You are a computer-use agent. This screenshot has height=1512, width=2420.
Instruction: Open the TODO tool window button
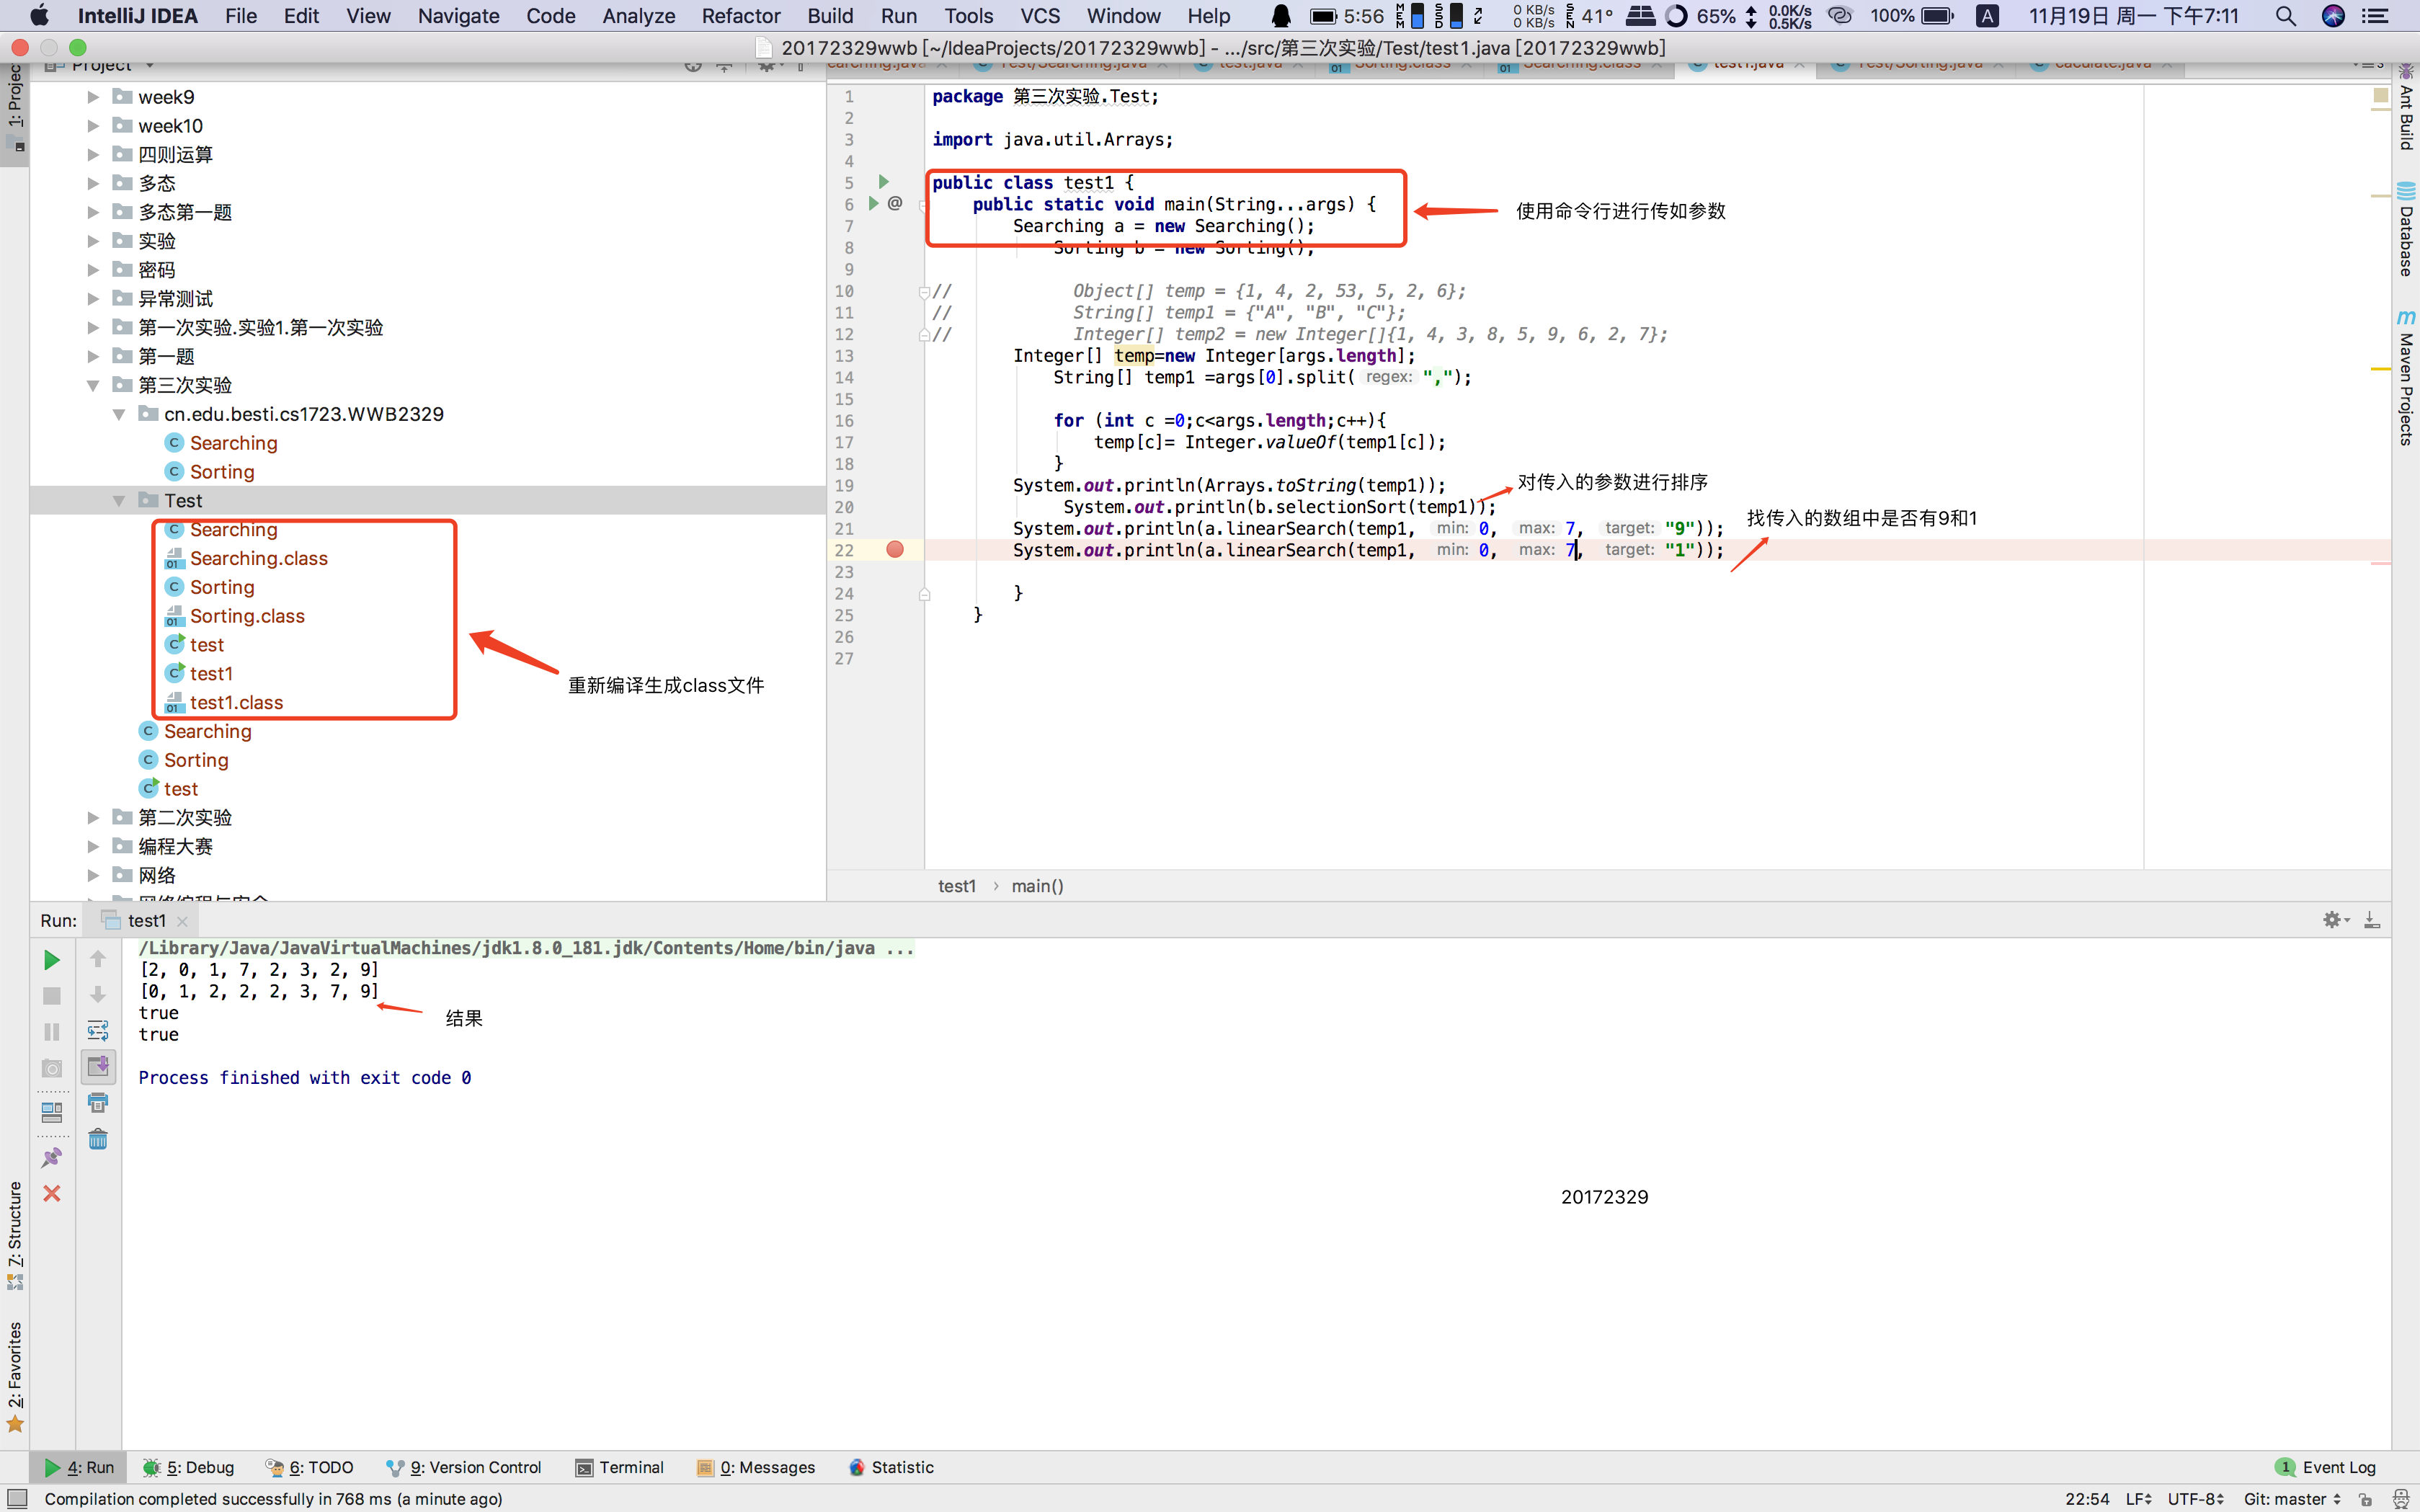[x=310, y=1467]
